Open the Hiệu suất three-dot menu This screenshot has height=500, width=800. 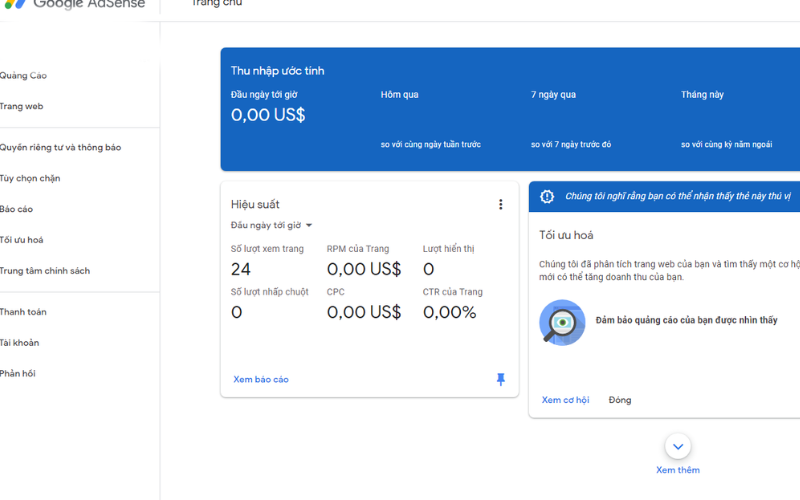point(501,205)
